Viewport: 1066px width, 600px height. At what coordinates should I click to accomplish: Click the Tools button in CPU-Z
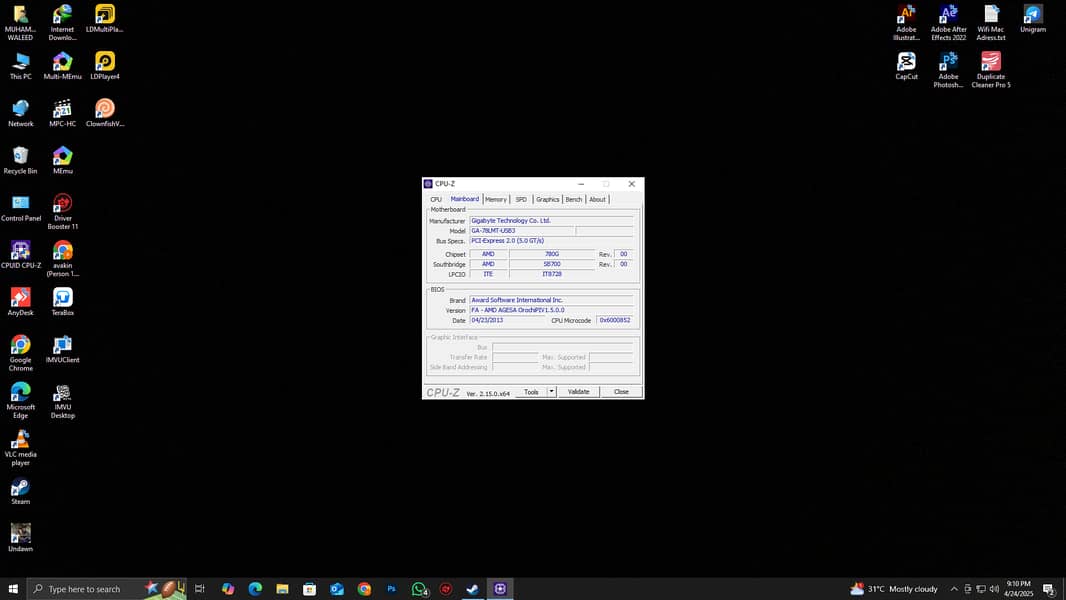[x=531, y=392]
